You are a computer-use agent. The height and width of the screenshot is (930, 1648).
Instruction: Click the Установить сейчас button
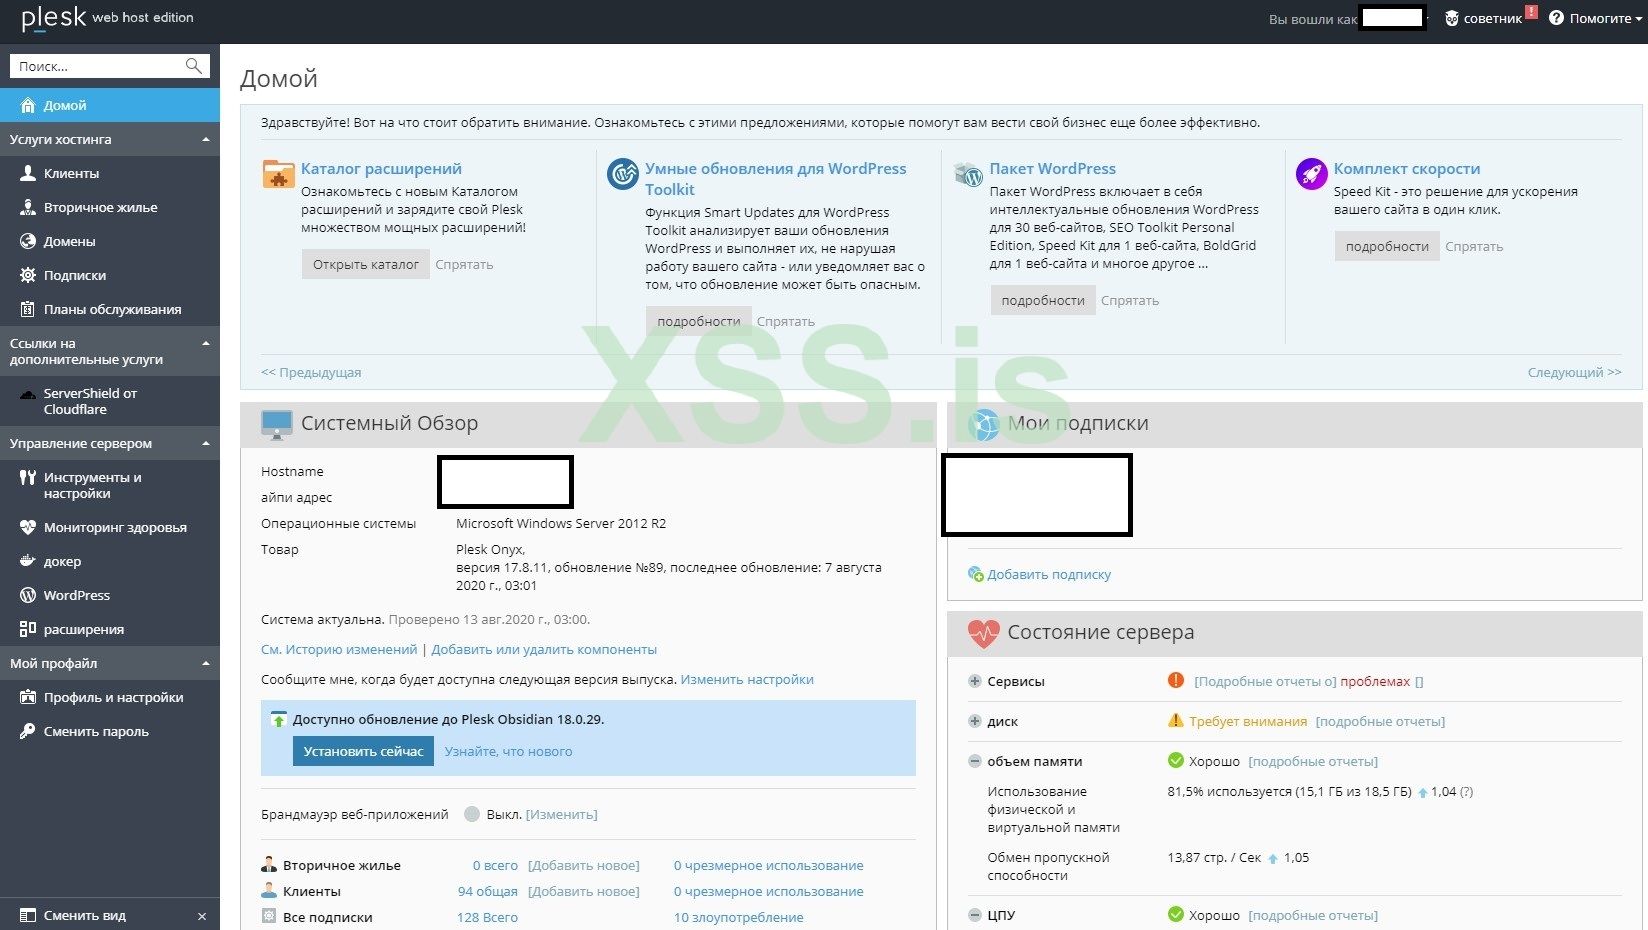coord(363,751)
